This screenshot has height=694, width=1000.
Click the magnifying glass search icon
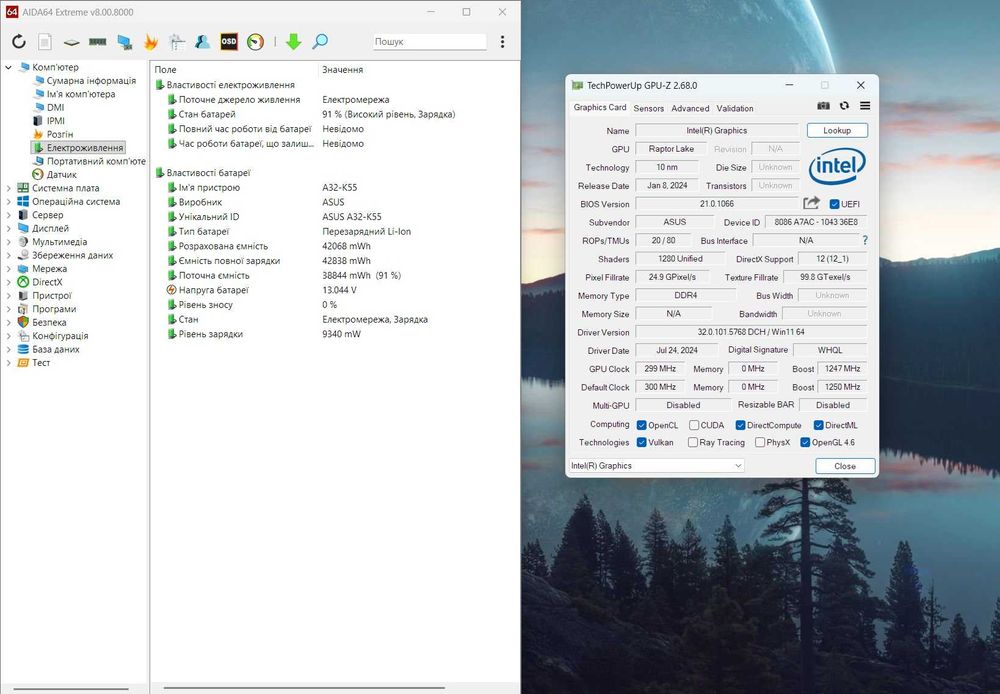pos(320,42)
